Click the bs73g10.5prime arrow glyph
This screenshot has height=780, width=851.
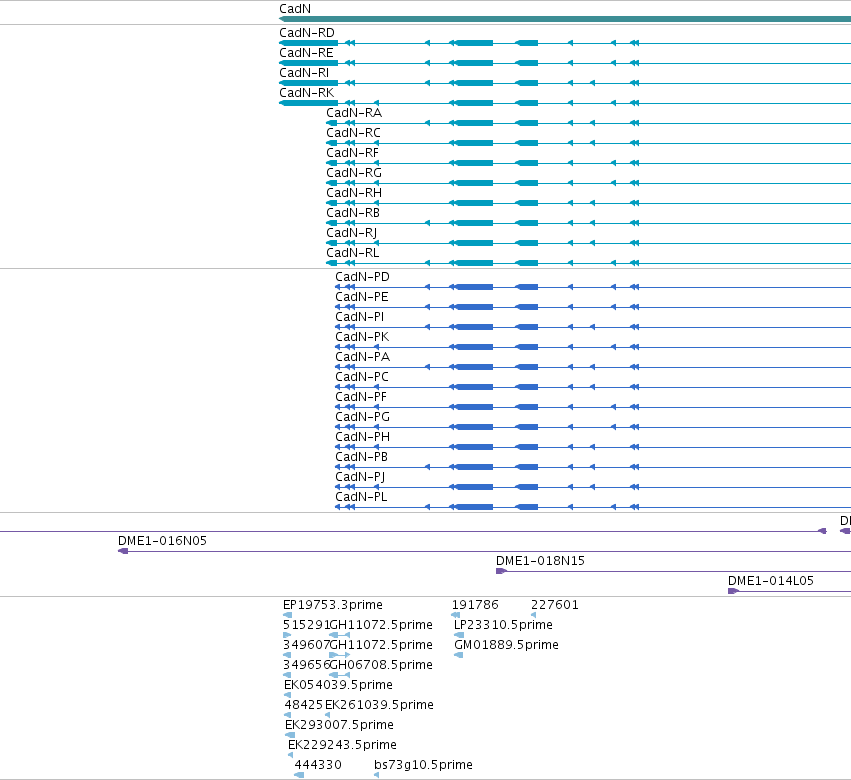377,776
